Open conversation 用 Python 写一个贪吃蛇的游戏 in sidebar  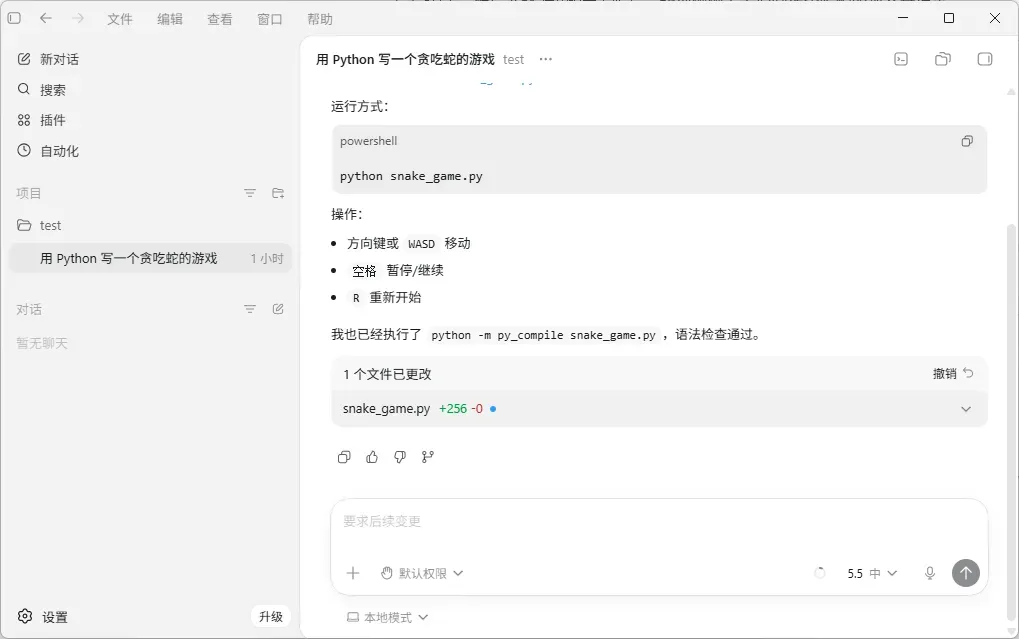click(150, 258)
